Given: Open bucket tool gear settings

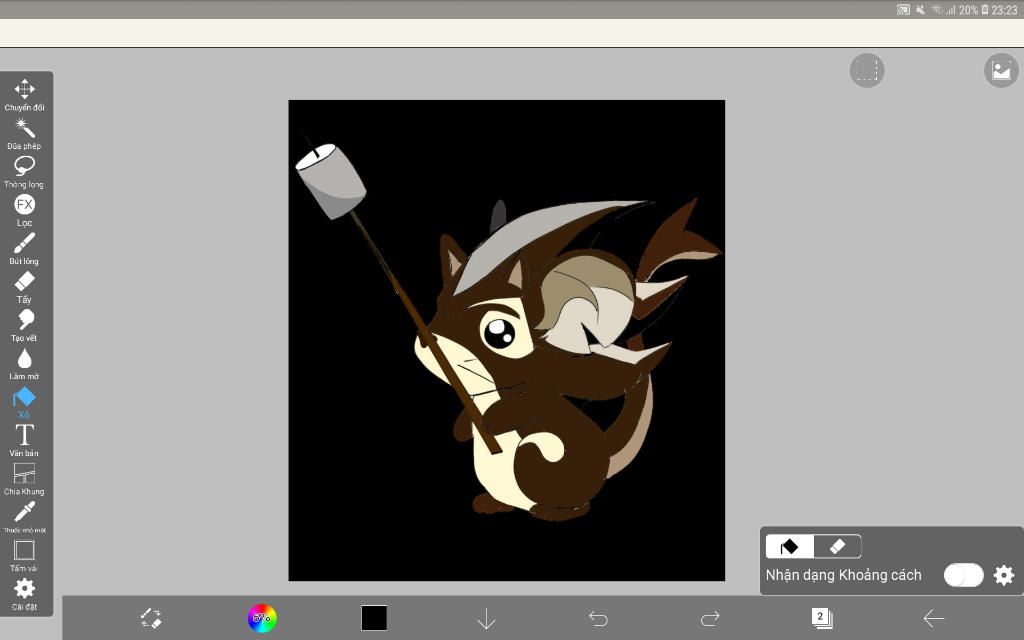Looking at the screenshot, I should 1004,575.
